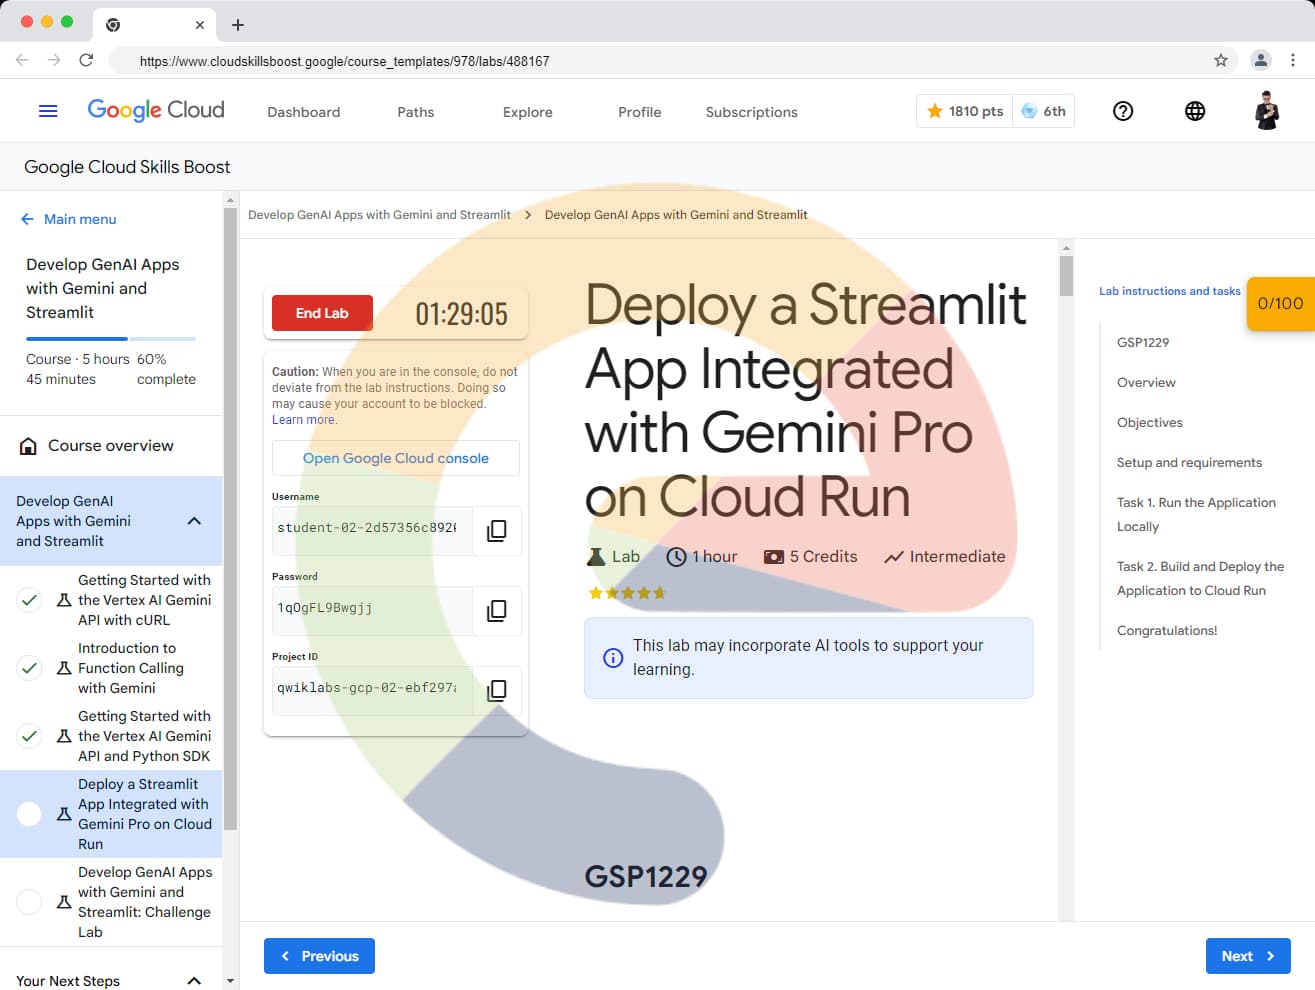Image resolution: width=1315 pixels, height=990 pixels.
Task: Click the first breadcrumb Develop GenAI Apps link
Action: coord(379,215)
